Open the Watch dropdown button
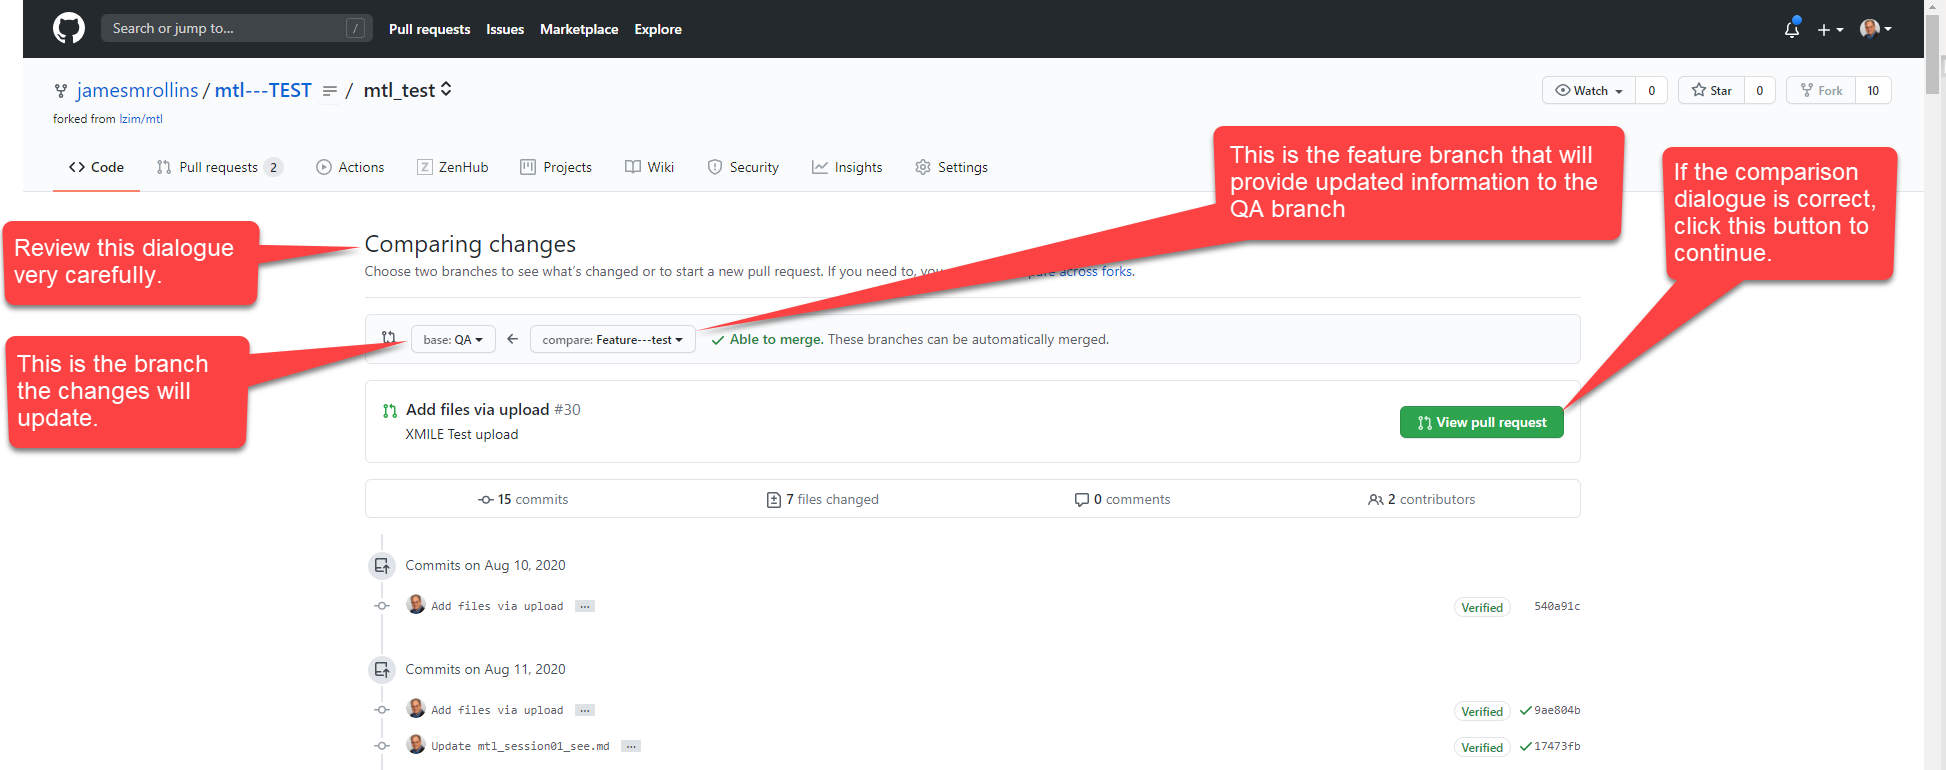The width and height of the screenshot is (1946, 770). click(x=1589, y=90)
